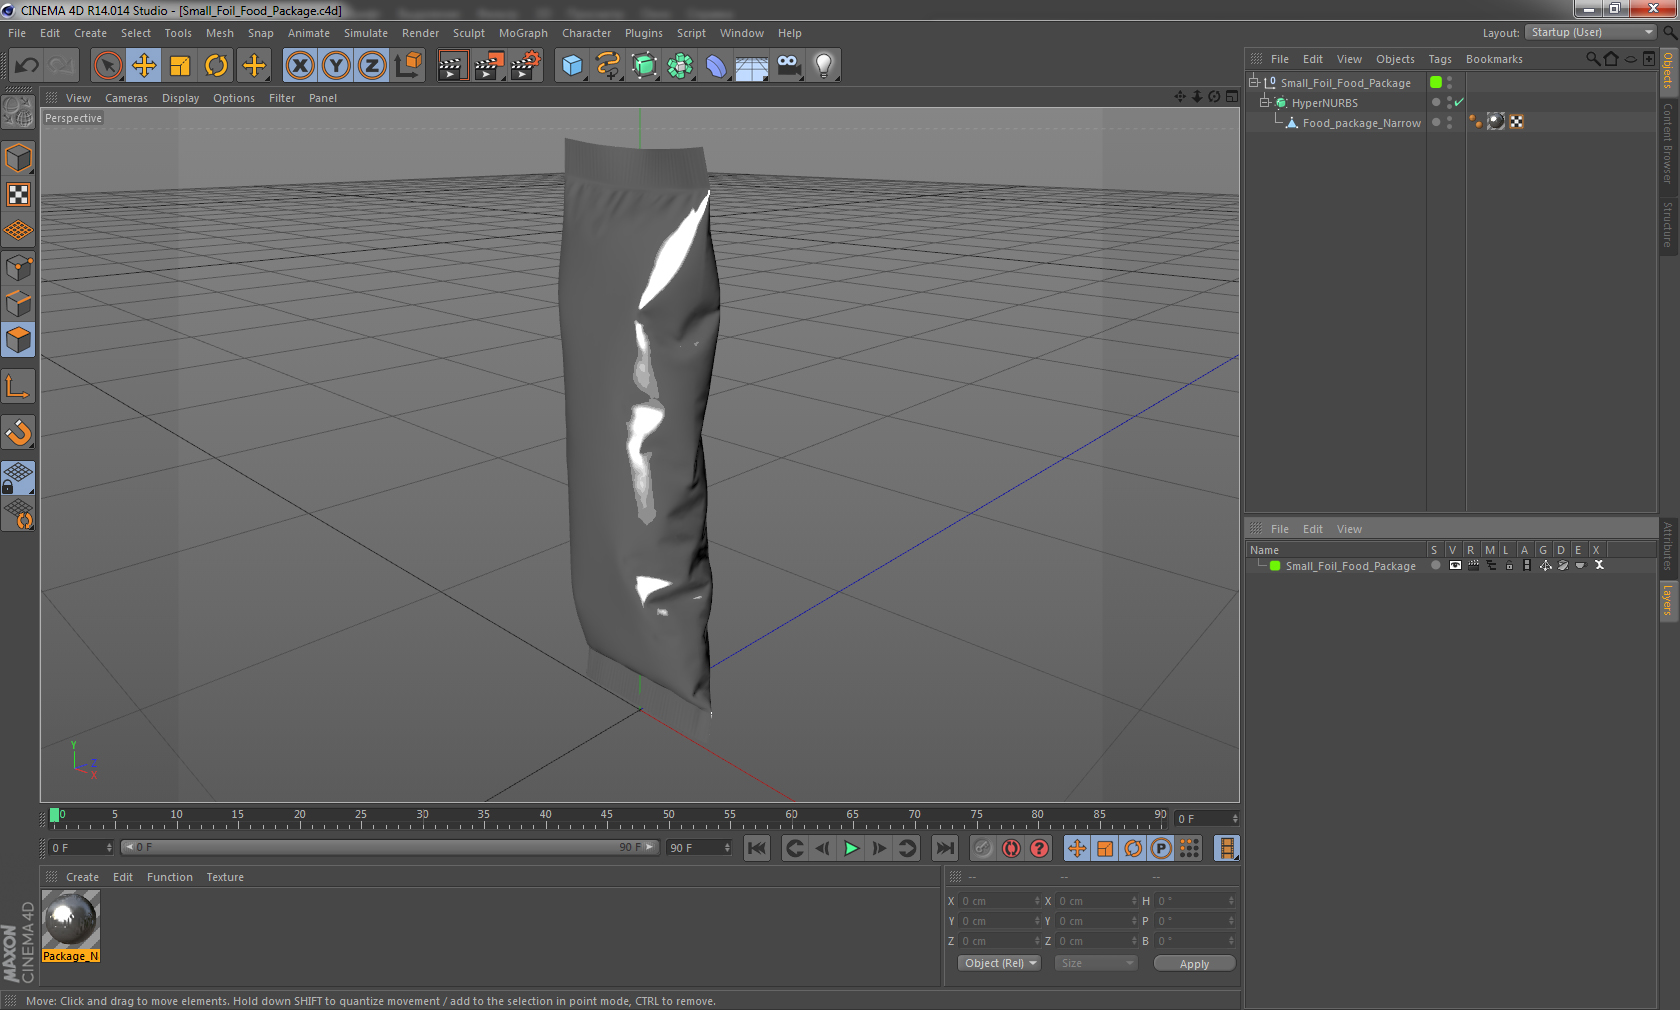Viewport: 1680px width, 1010px height.
Task: Enable Axis mode tool
Action: (18, 387)
